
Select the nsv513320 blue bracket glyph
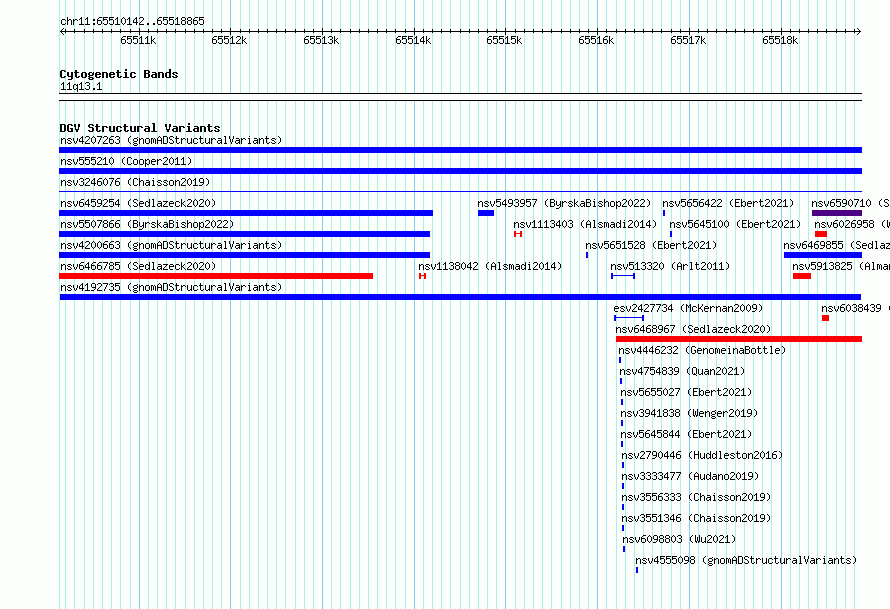click(x=623, y=276)
